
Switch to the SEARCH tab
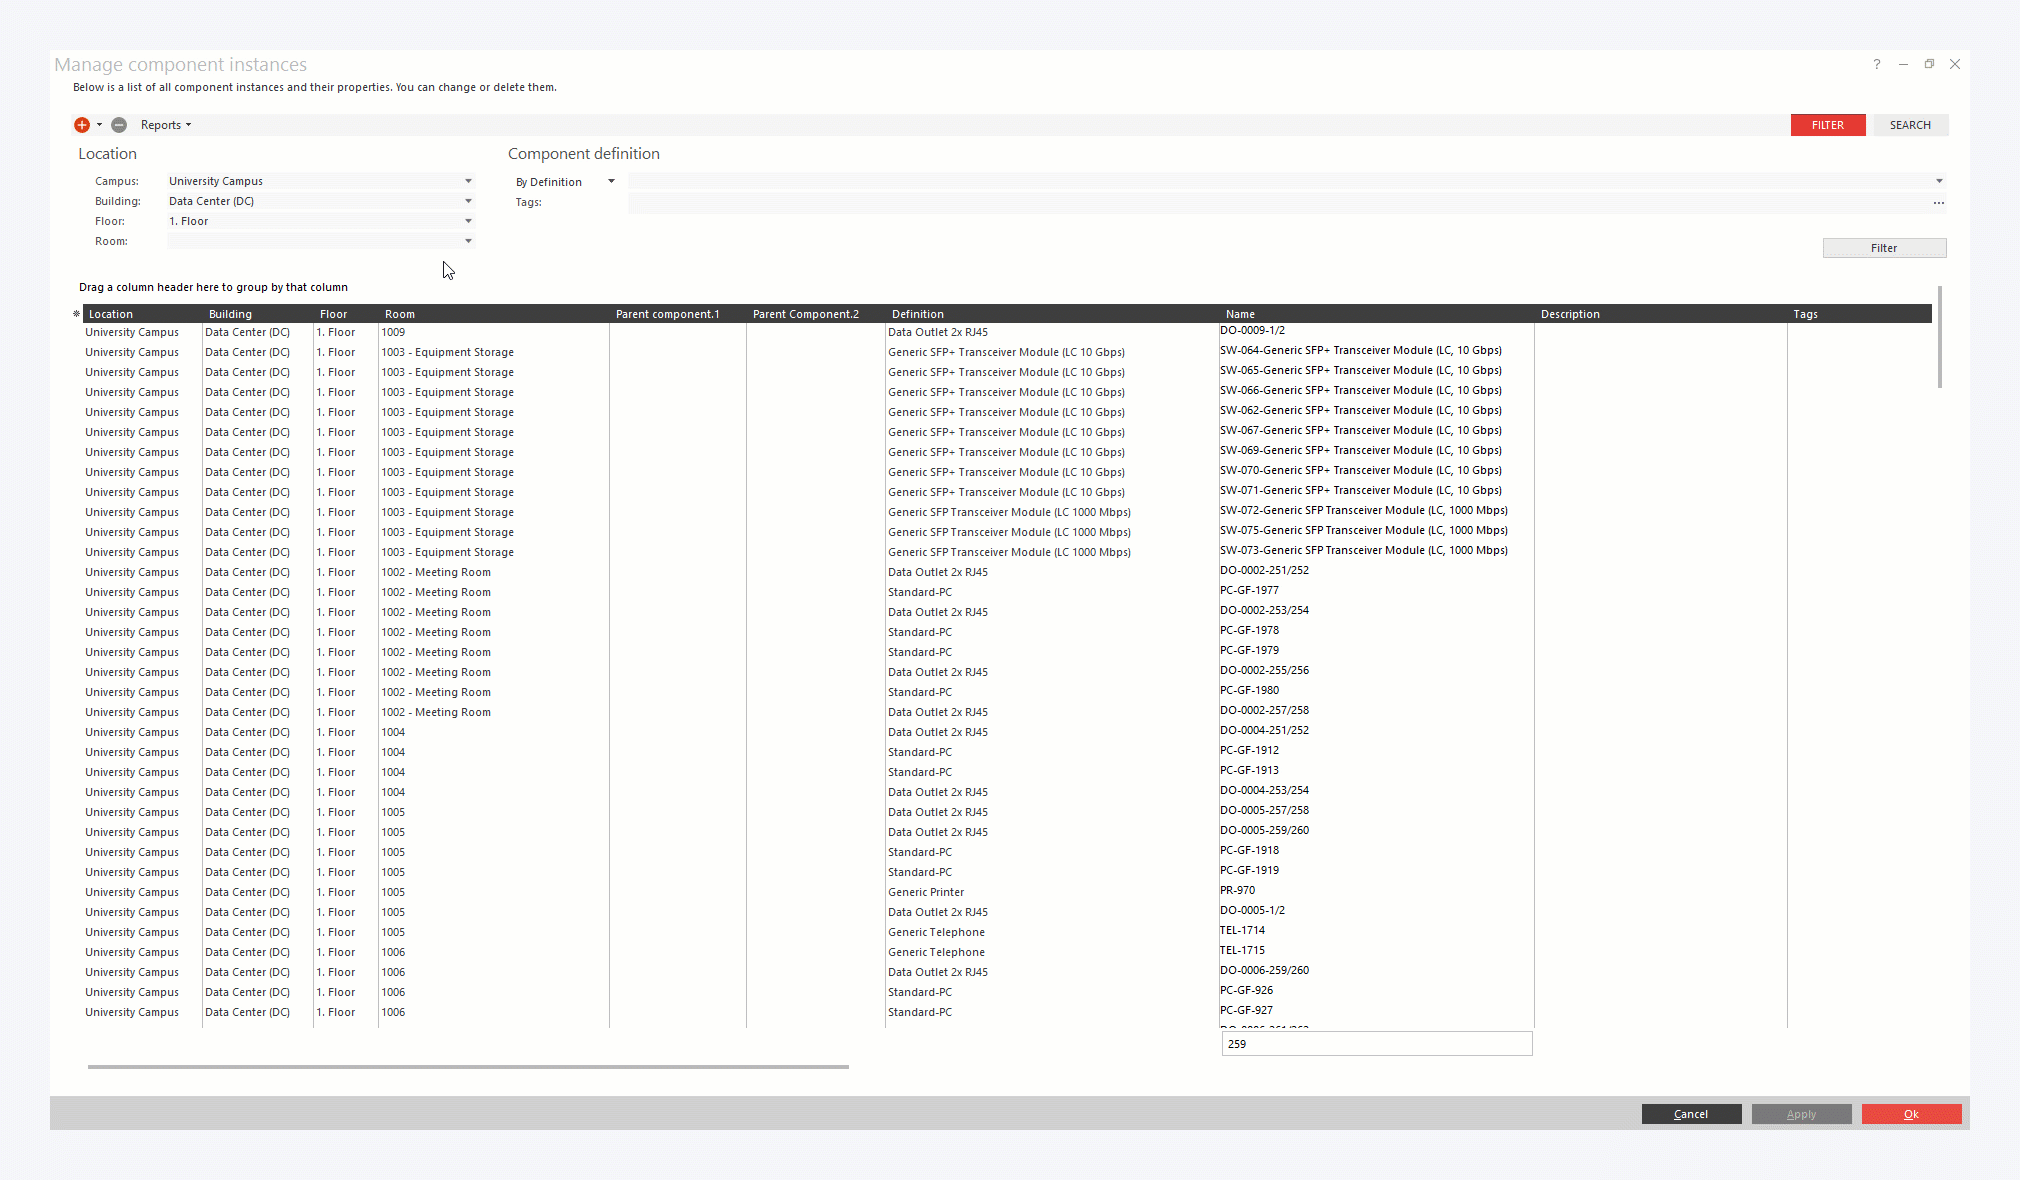[x=1910, y=125]
